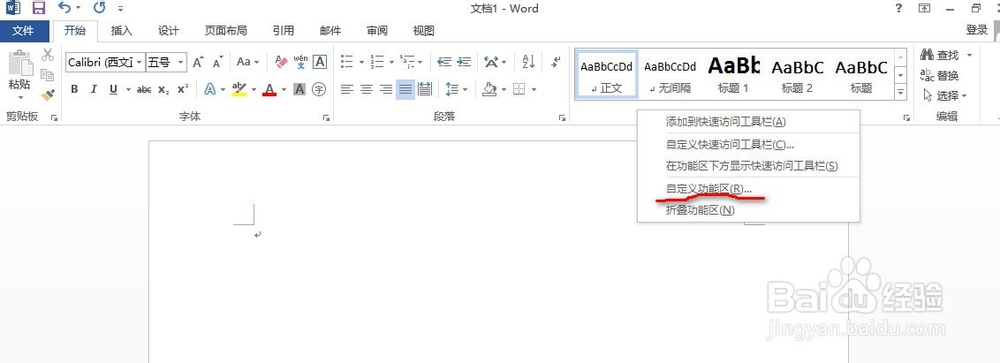Toggle Justify paragraph alignment
1000x363 pixels.
405,89
